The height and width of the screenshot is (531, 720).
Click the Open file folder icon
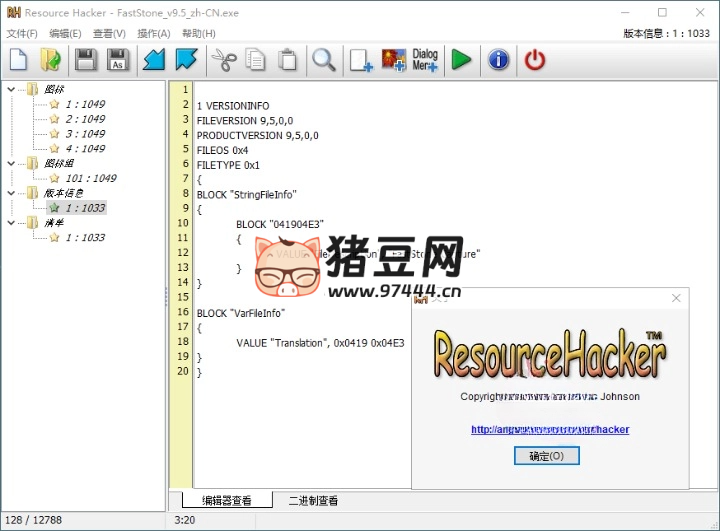[51, 60]
